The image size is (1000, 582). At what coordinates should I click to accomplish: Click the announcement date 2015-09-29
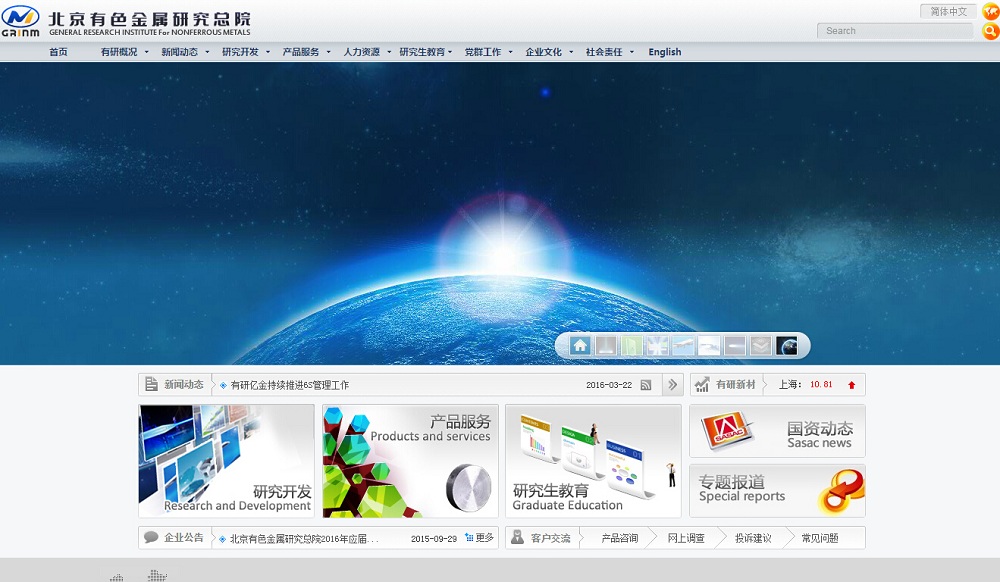(x=434, y=539)
